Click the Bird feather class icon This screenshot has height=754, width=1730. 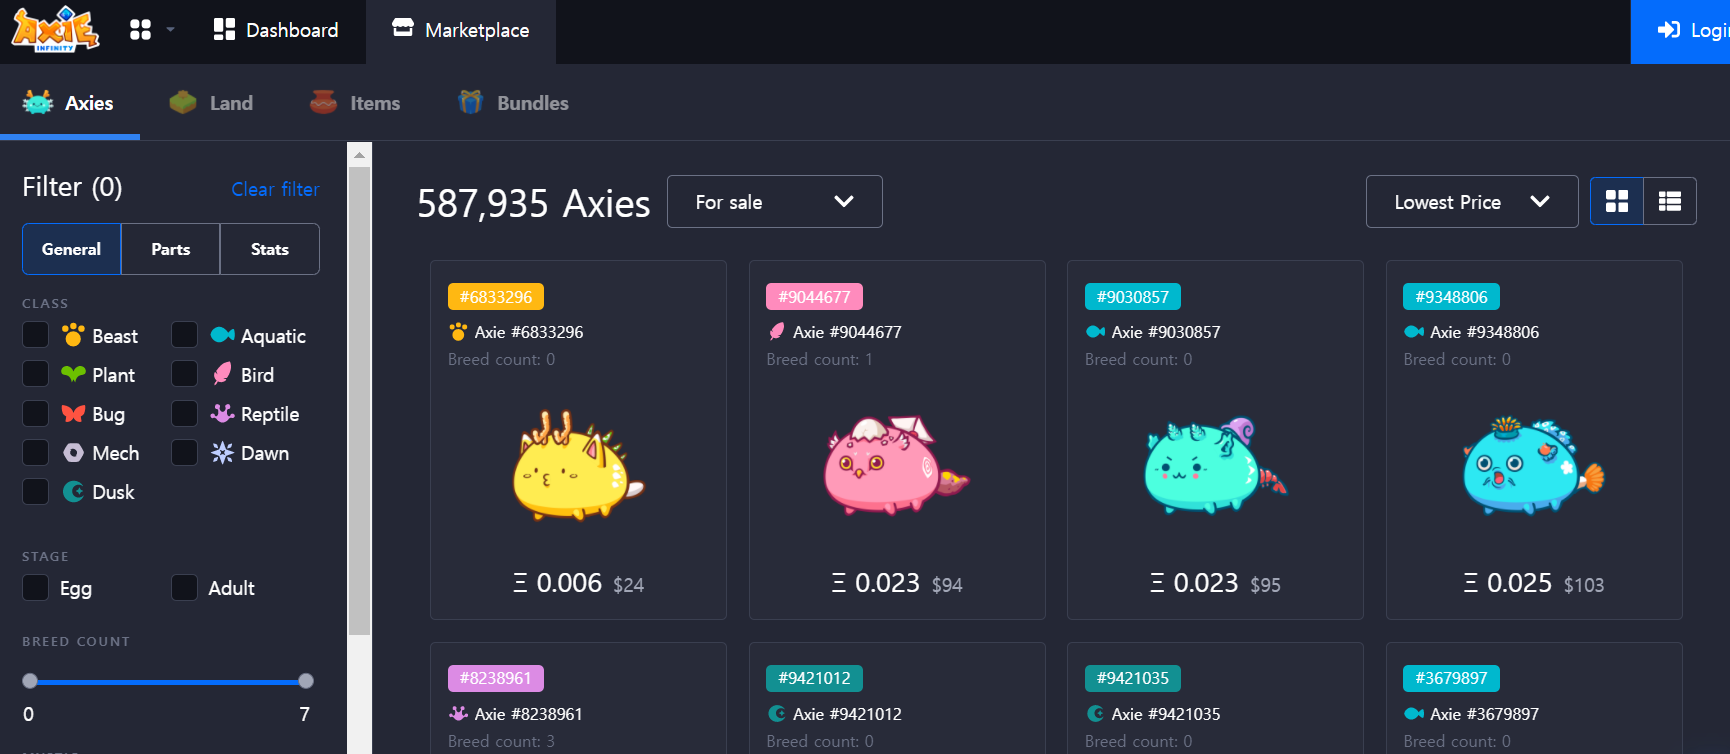point(222,374)
